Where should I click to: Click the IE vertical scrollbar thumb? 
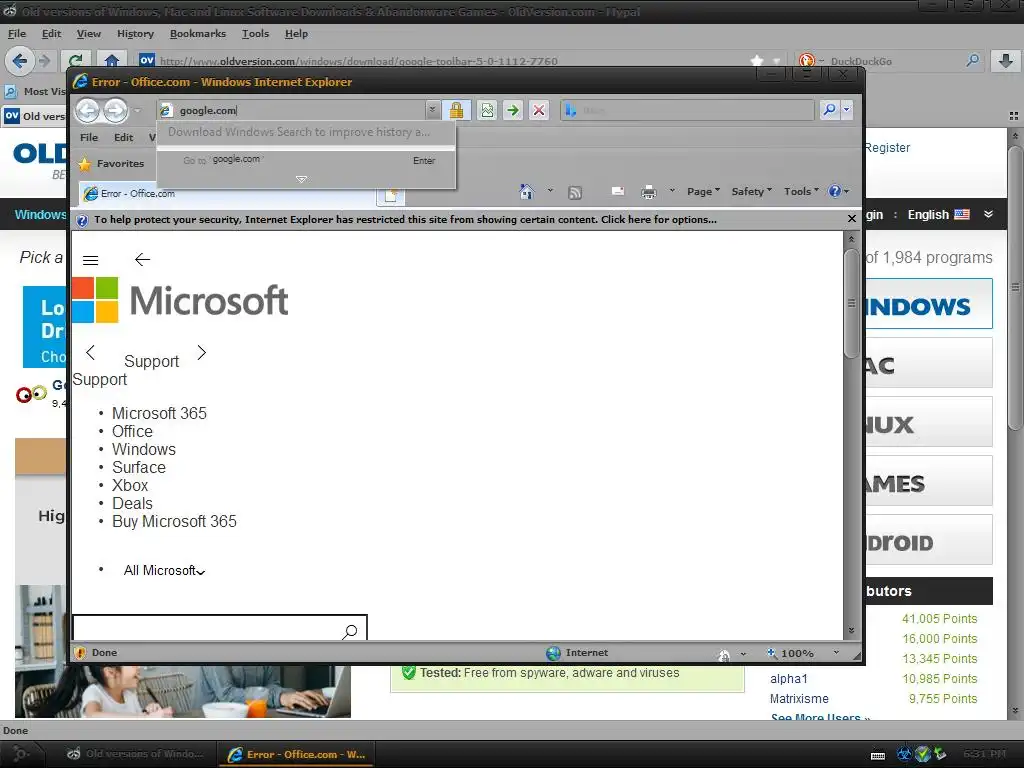[x=851, y=303]
